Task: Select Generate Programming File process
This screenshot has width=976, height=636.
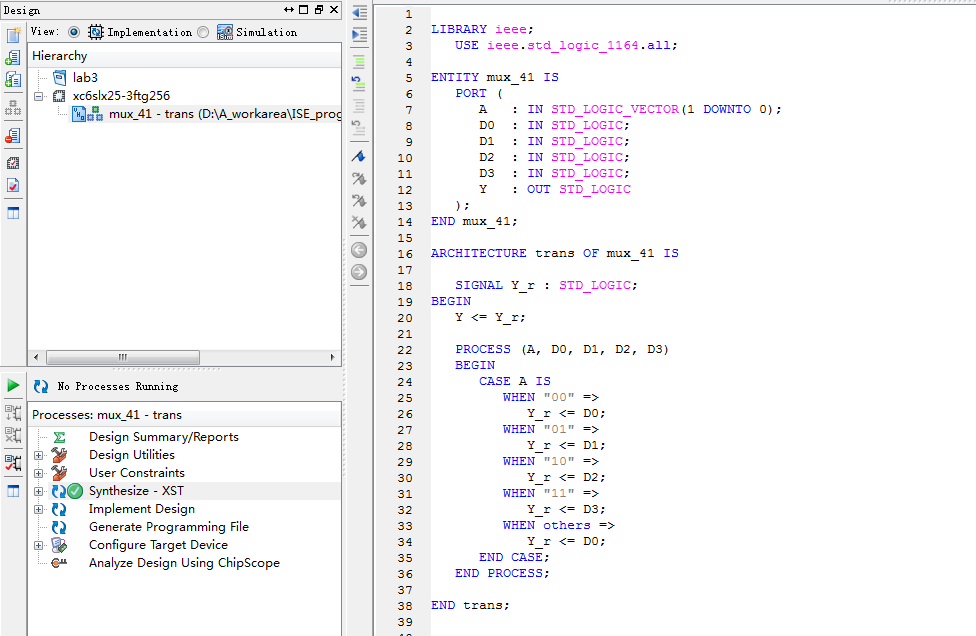Action: coord(168,527)
